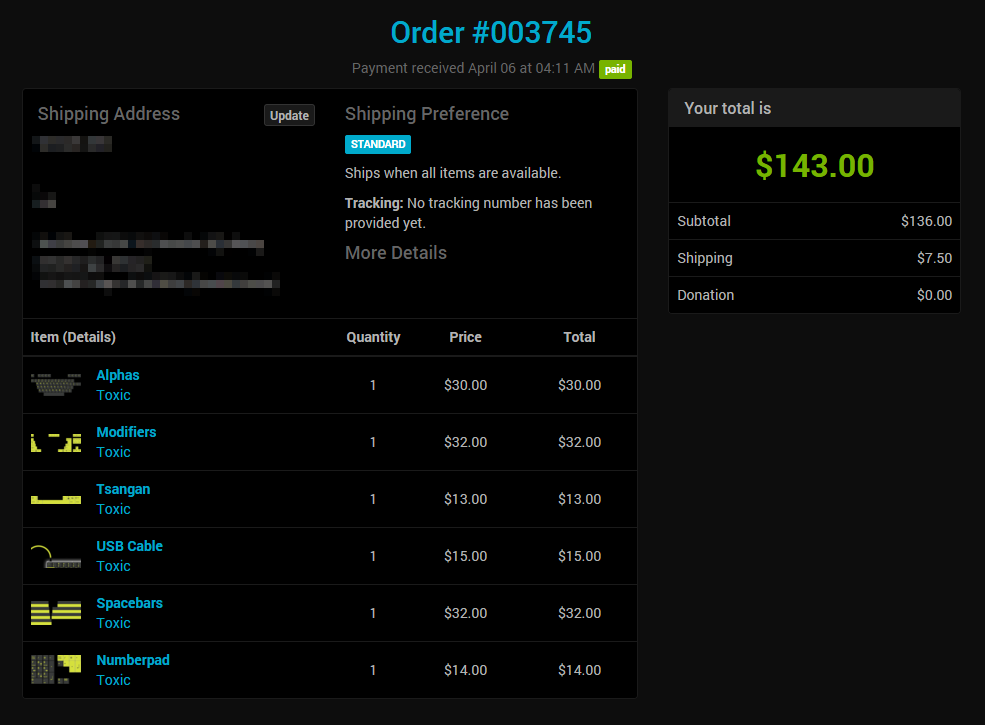Click the Toxic link under Numberpad
985x725 pixels.
point(114,680)
